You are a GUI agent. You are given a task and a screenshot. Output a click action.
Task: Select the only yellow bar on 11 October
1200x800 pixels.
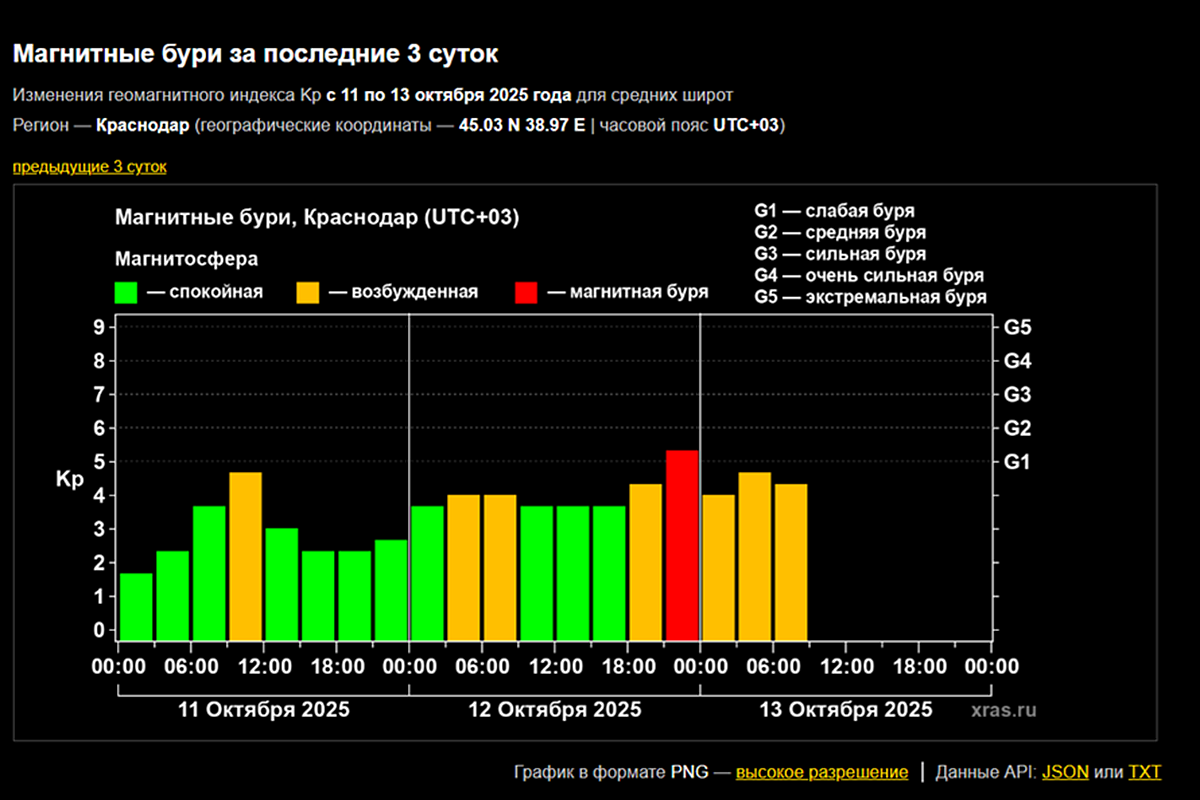click(245, 556)
